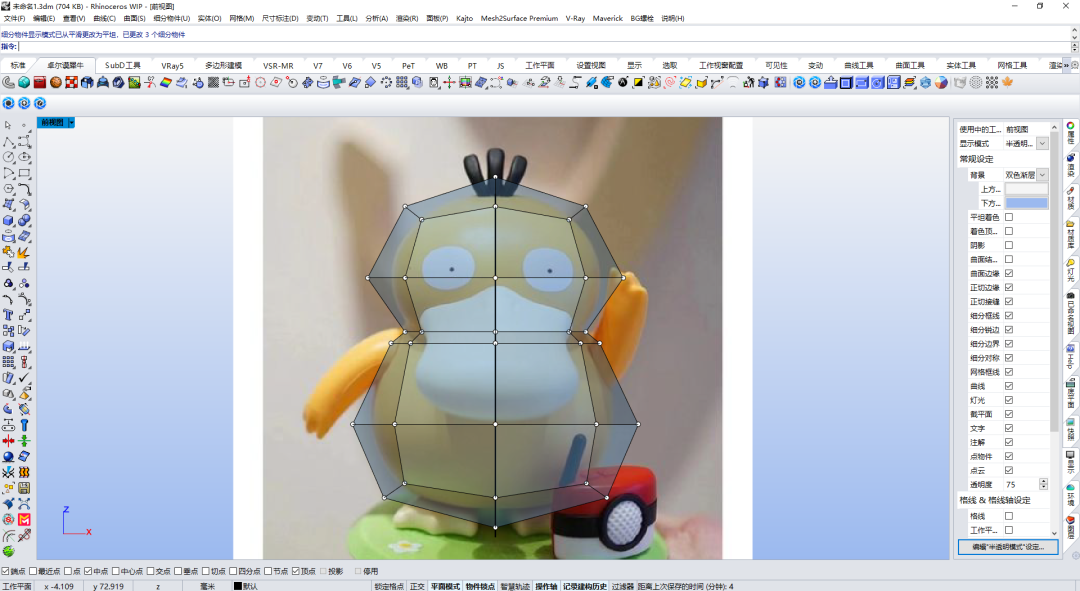Enable the 格线 grid checkbox
This screenshot has width=1080, height=591.
coord(1008,516)
